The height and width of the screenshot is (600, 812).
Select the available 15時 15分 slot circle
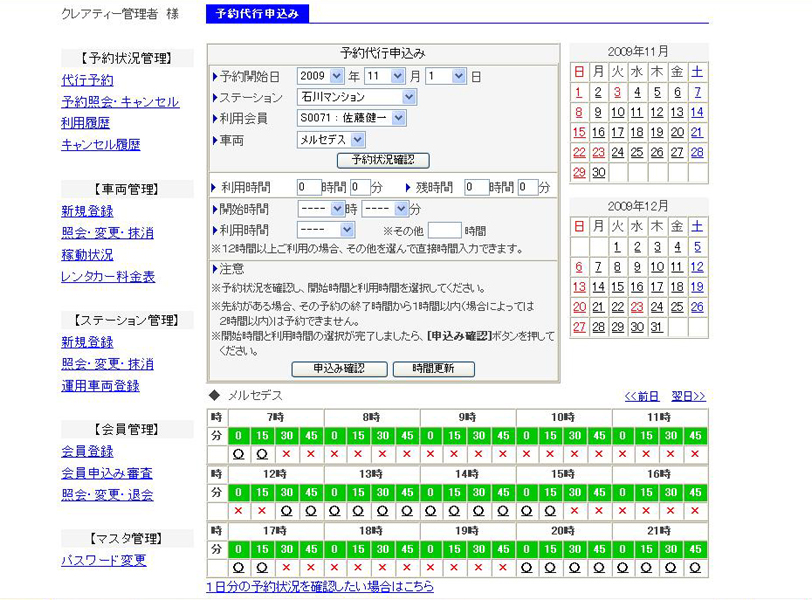(550, 511)
